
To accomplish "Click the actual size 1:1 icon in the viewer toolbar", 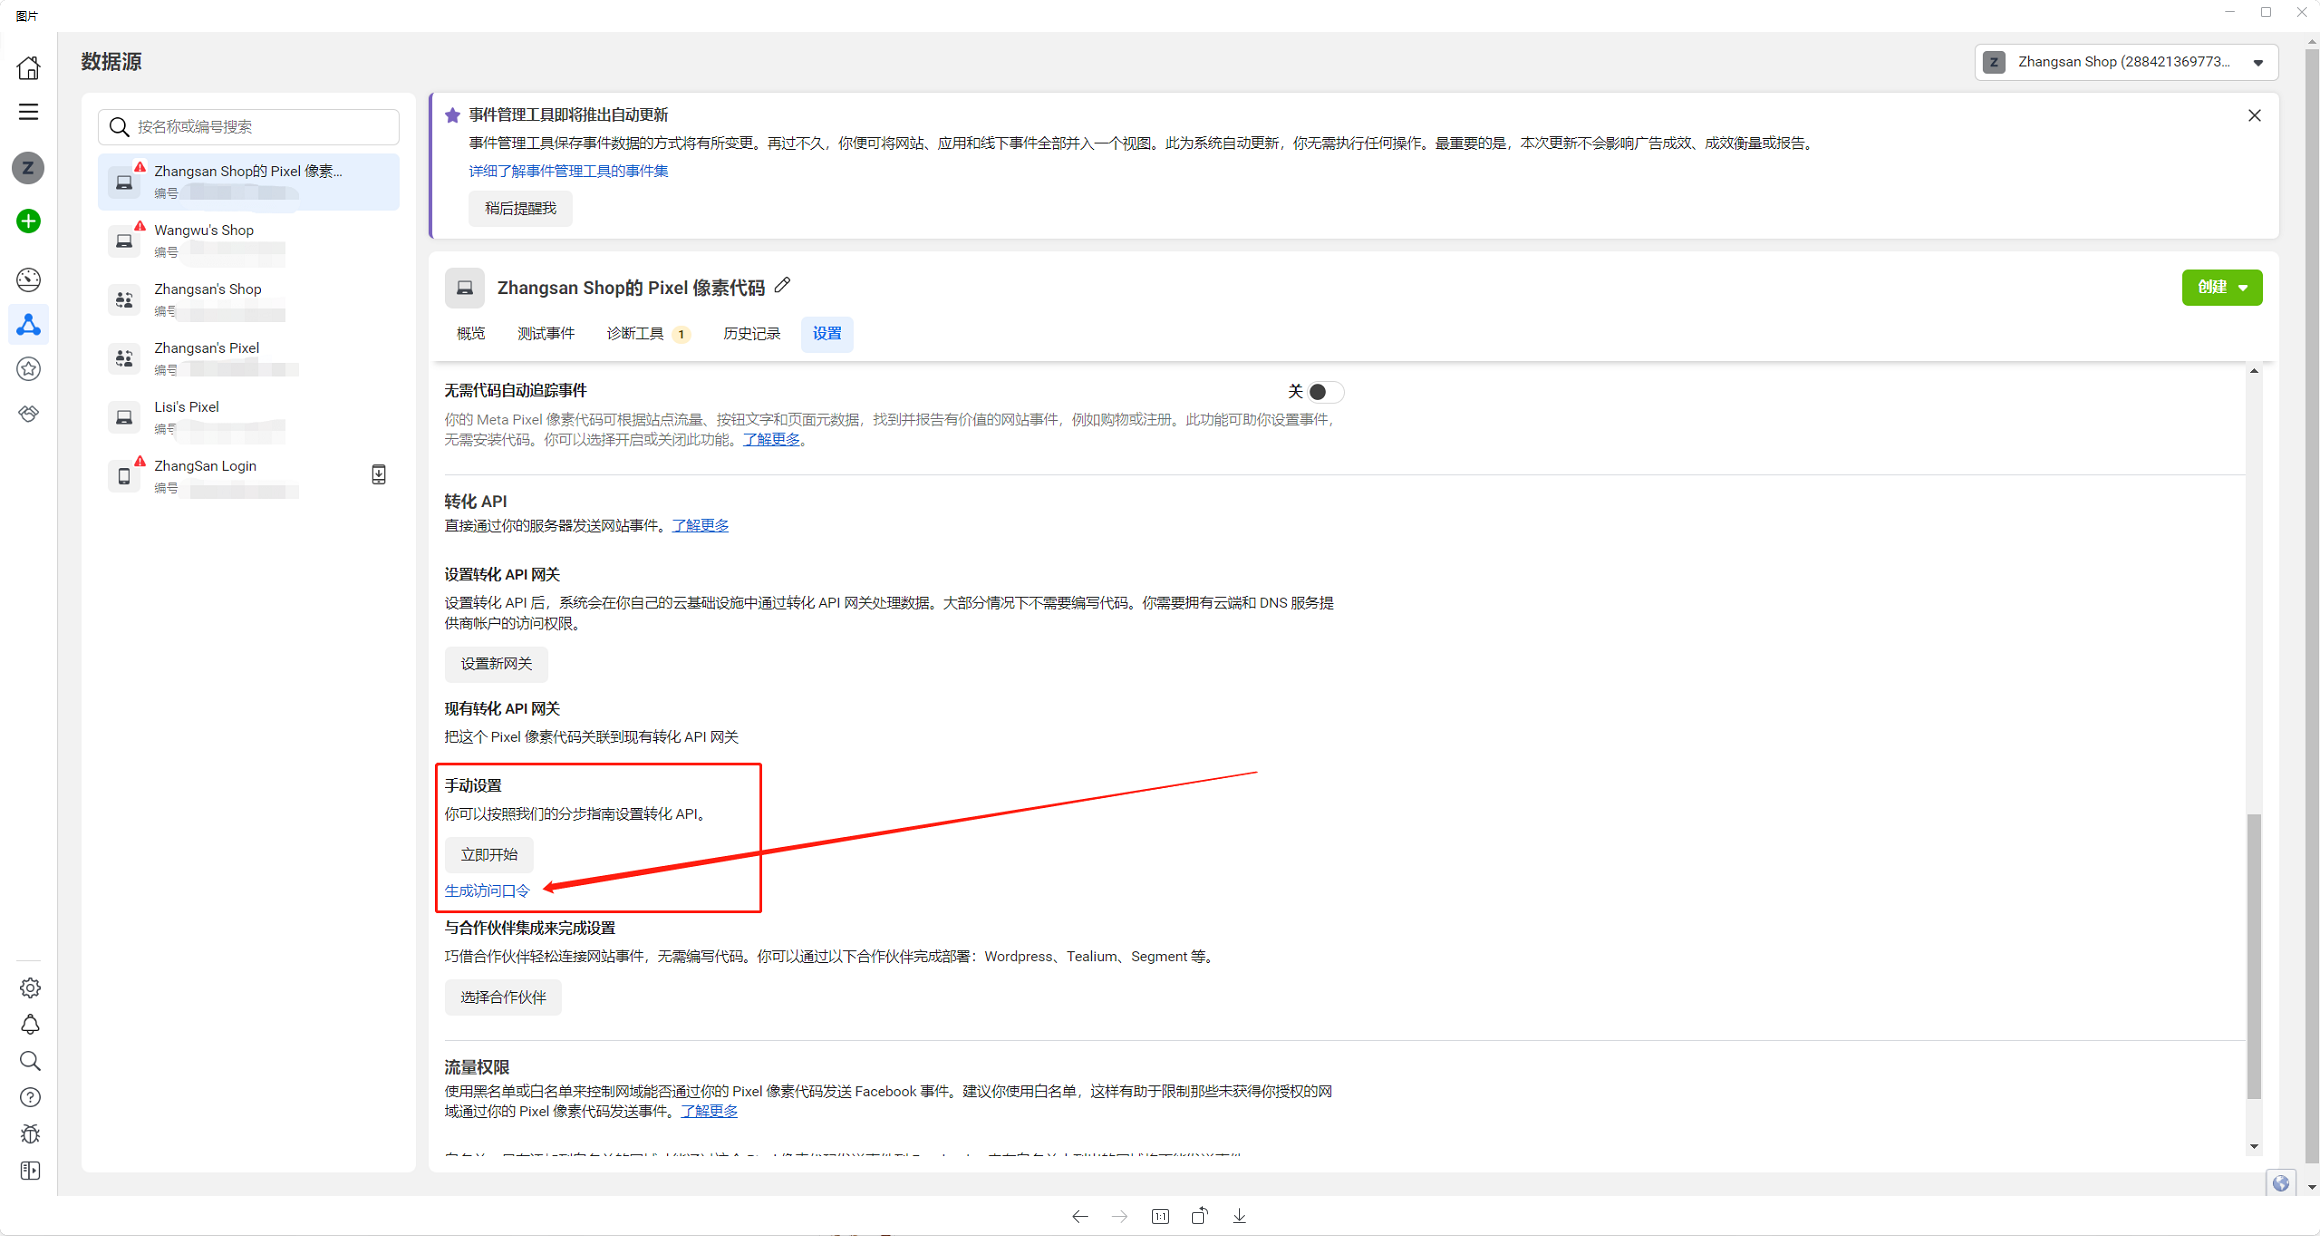I will coord(1160,1216).
